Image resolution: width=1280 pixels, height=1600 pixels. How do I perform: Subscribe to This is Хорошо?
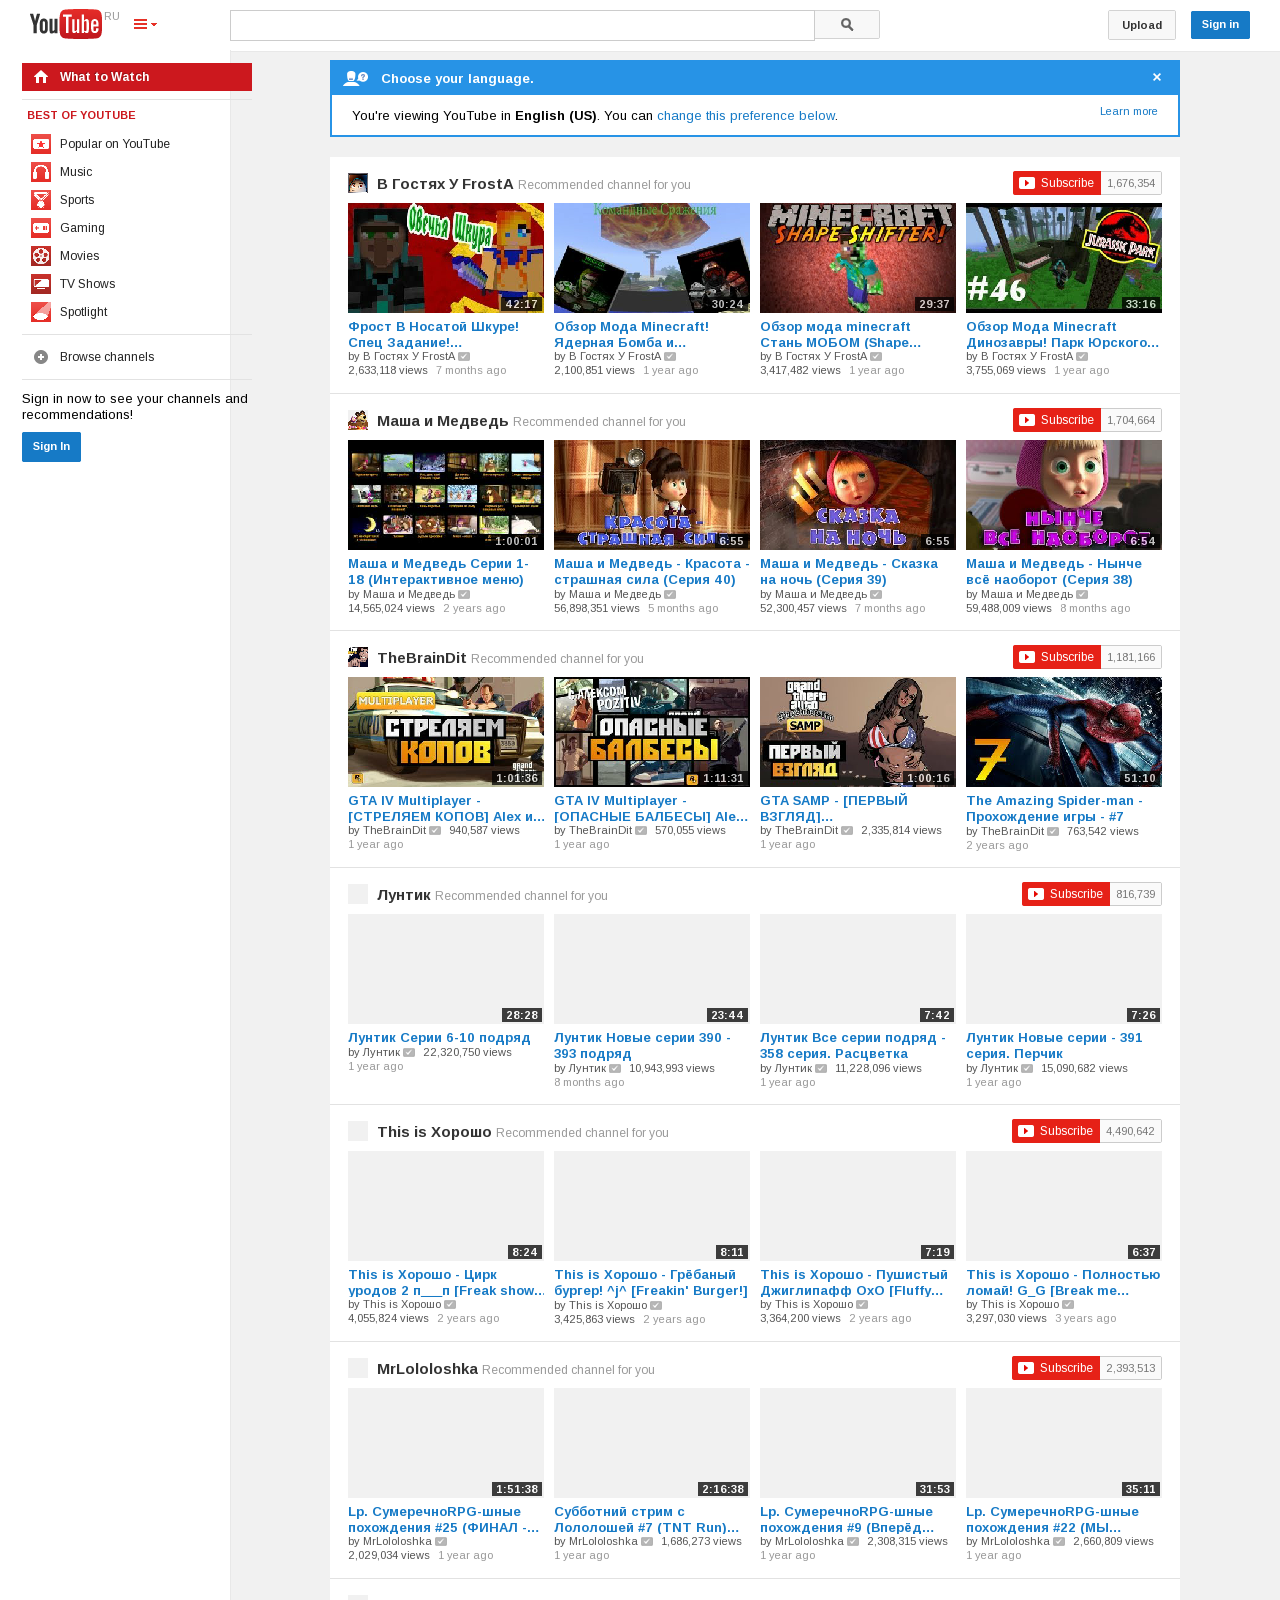click(1056, 1131)
